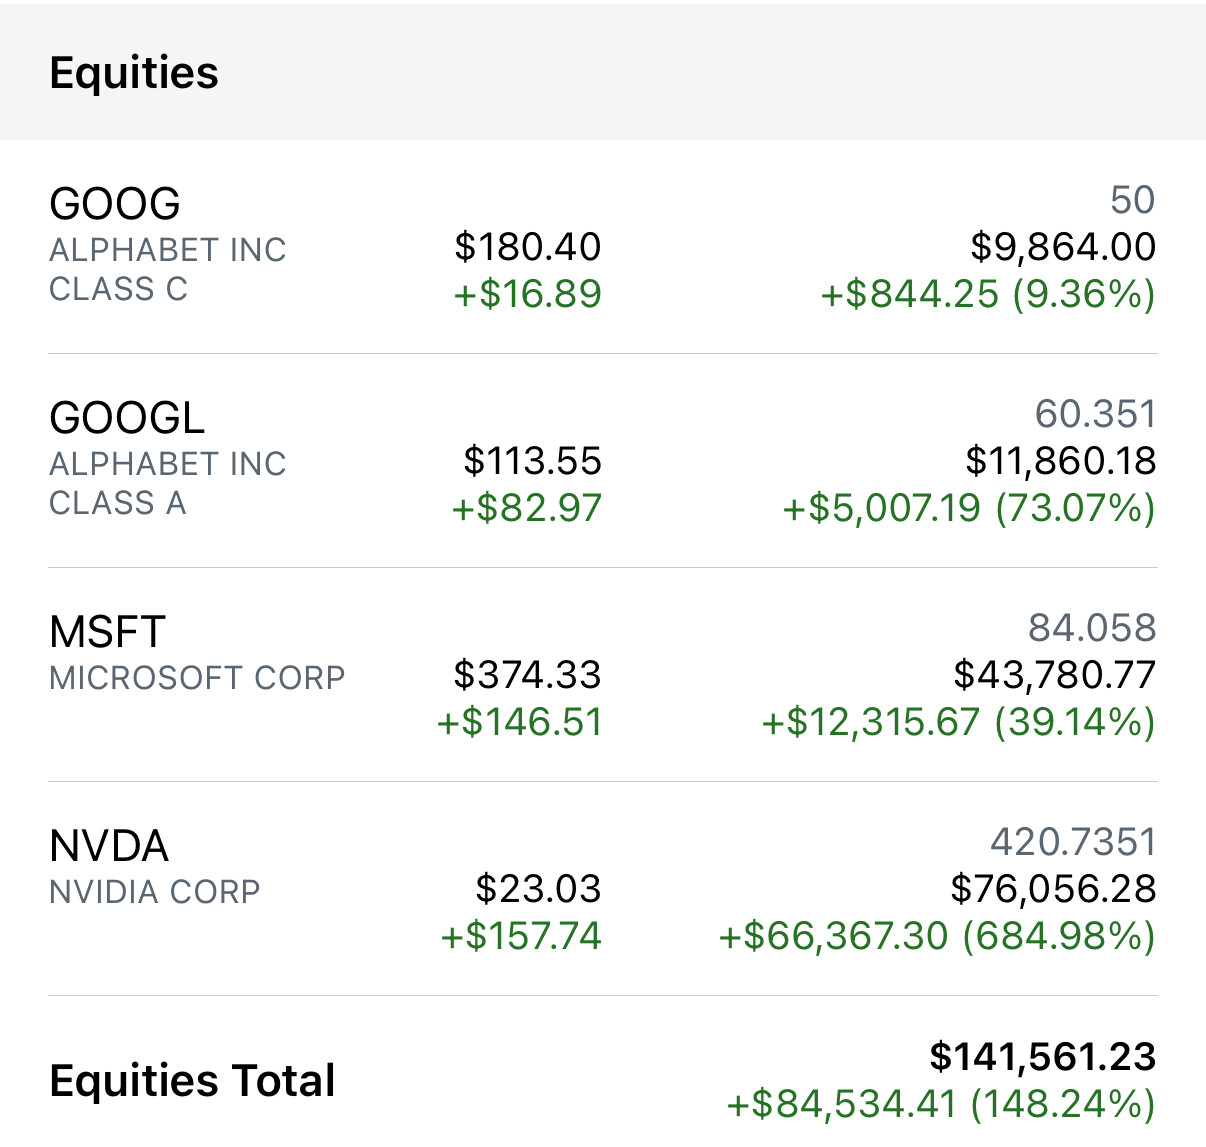Click NVDA market value $76,056.28
Screen dimensions: 1206x1147
tap(1053, 889)
